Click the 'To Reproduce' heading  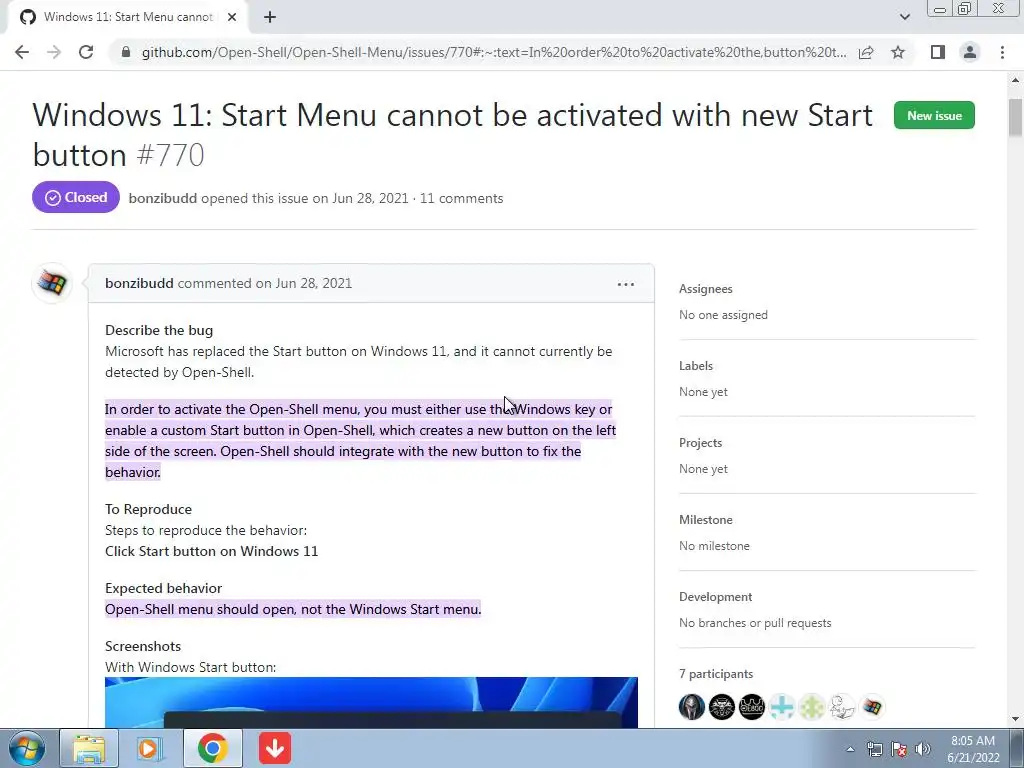point(148,509)
